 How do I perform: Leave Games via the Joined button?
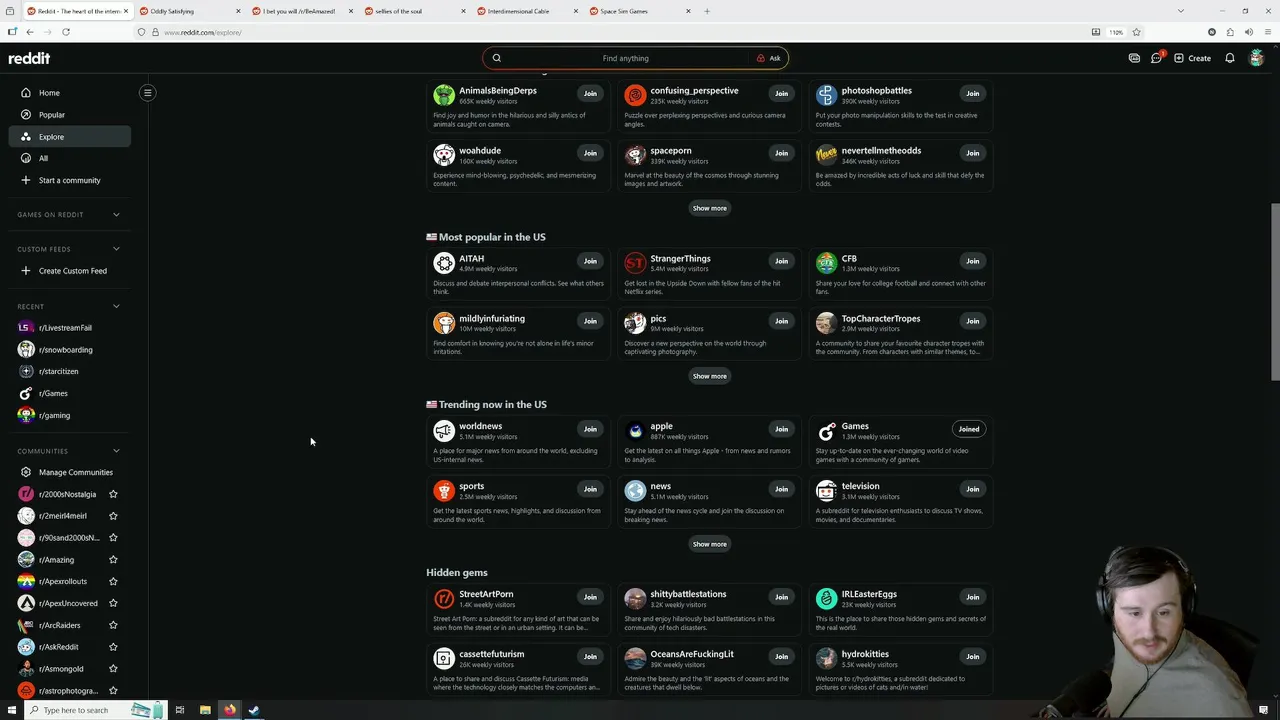[968, 429]
